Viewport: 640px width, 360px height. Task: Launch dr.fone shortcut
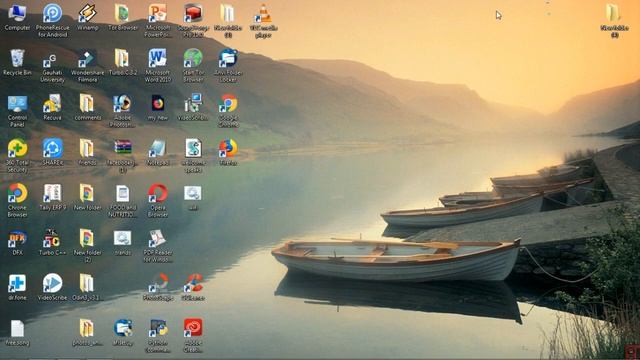click(17, 287)
